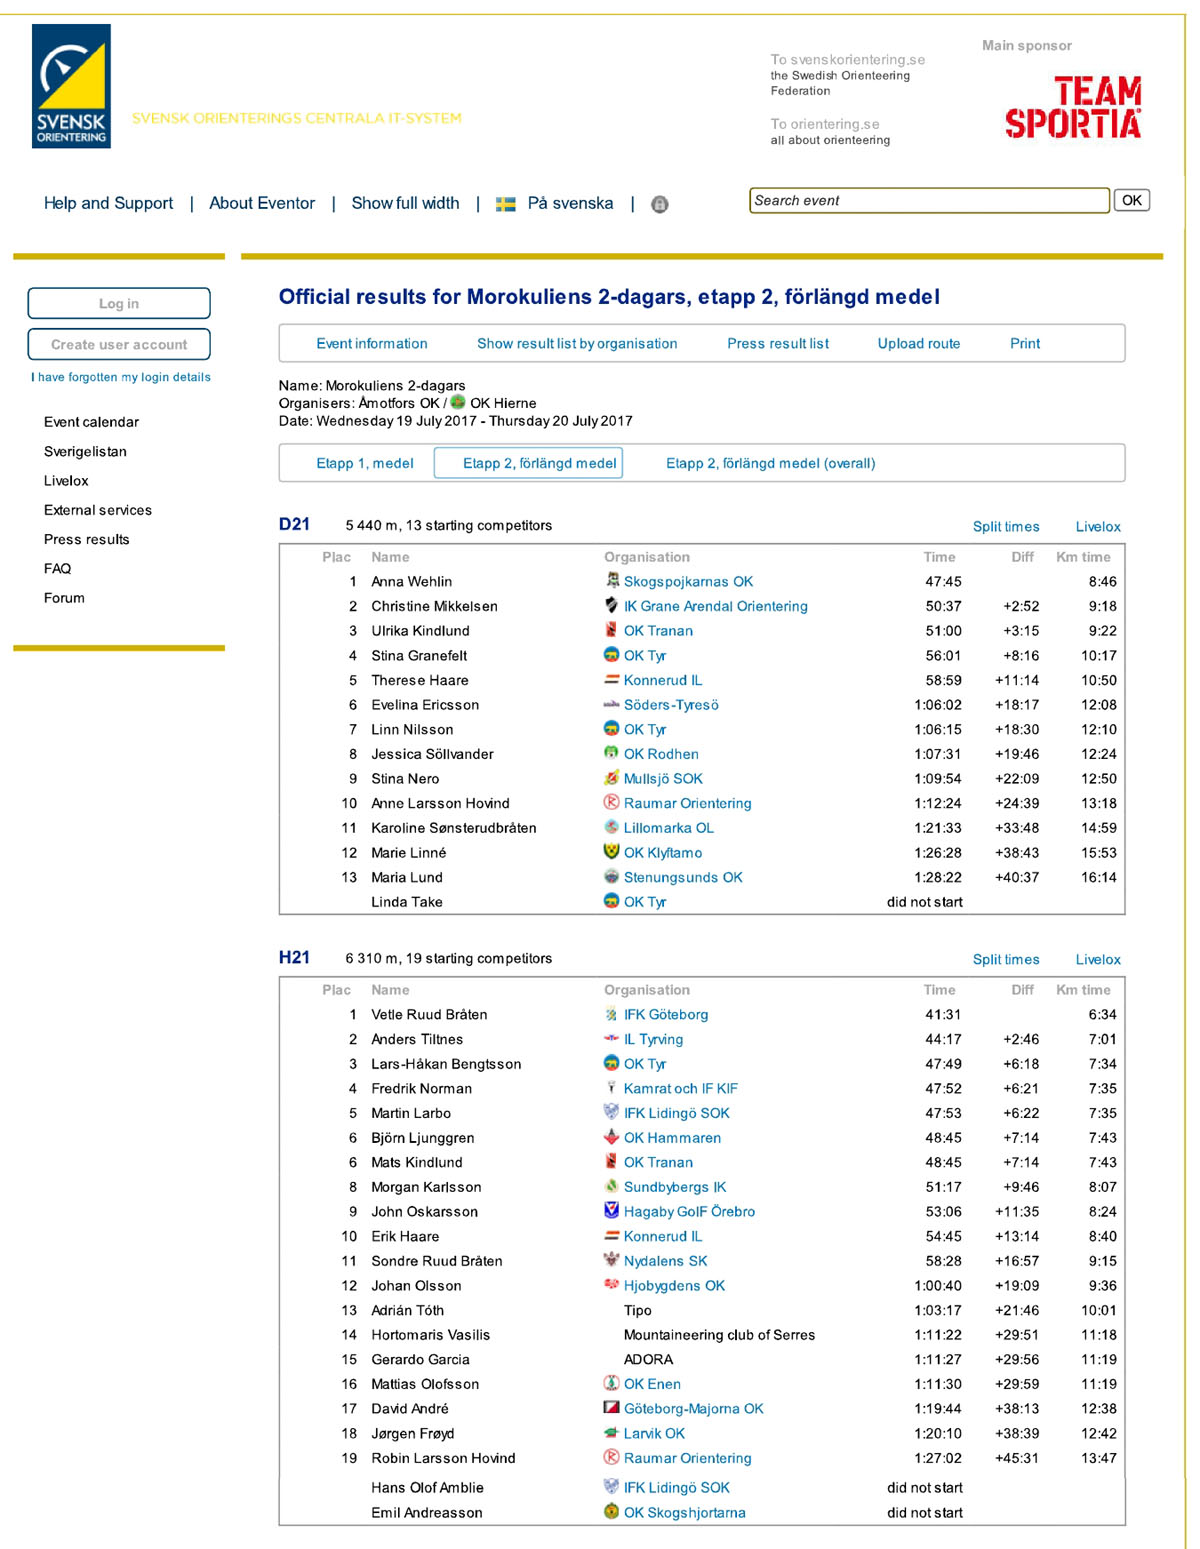Click the Göteborg-Majorna OK club icon
This screenshot has width=1200, height=1549.
click(x=612, y=1408)
